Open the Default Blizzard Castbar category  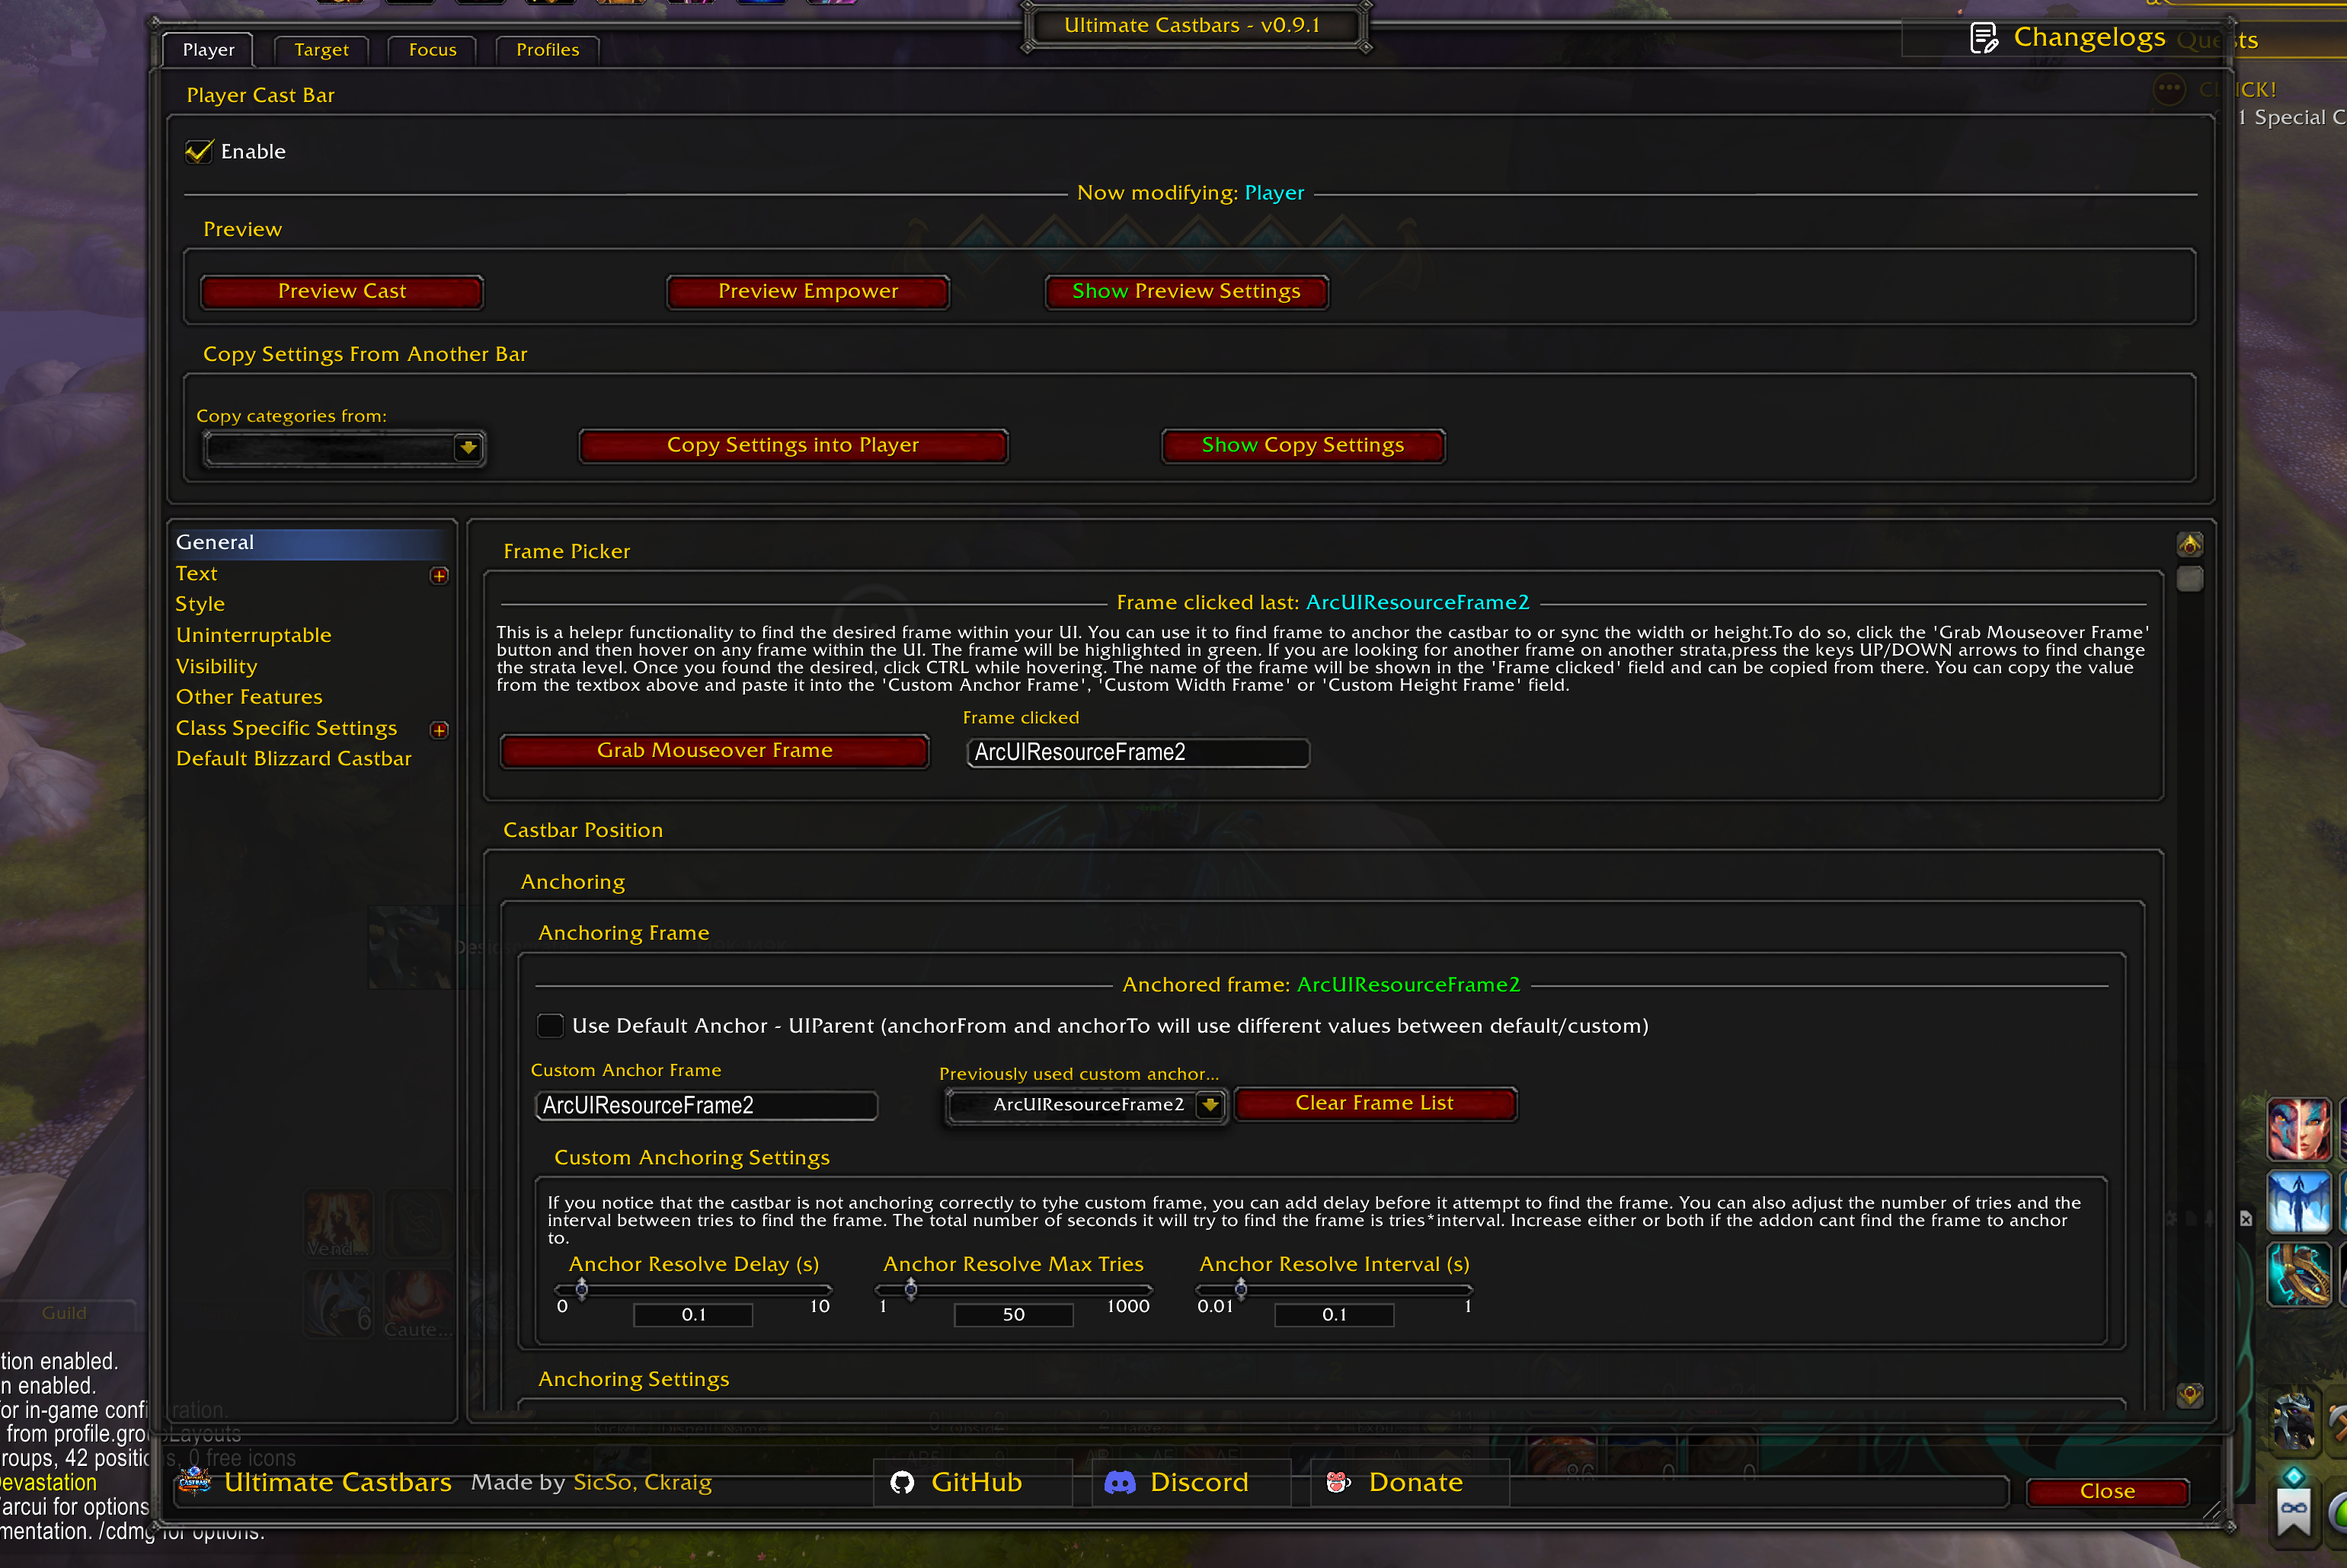click(x=293, y=759)
